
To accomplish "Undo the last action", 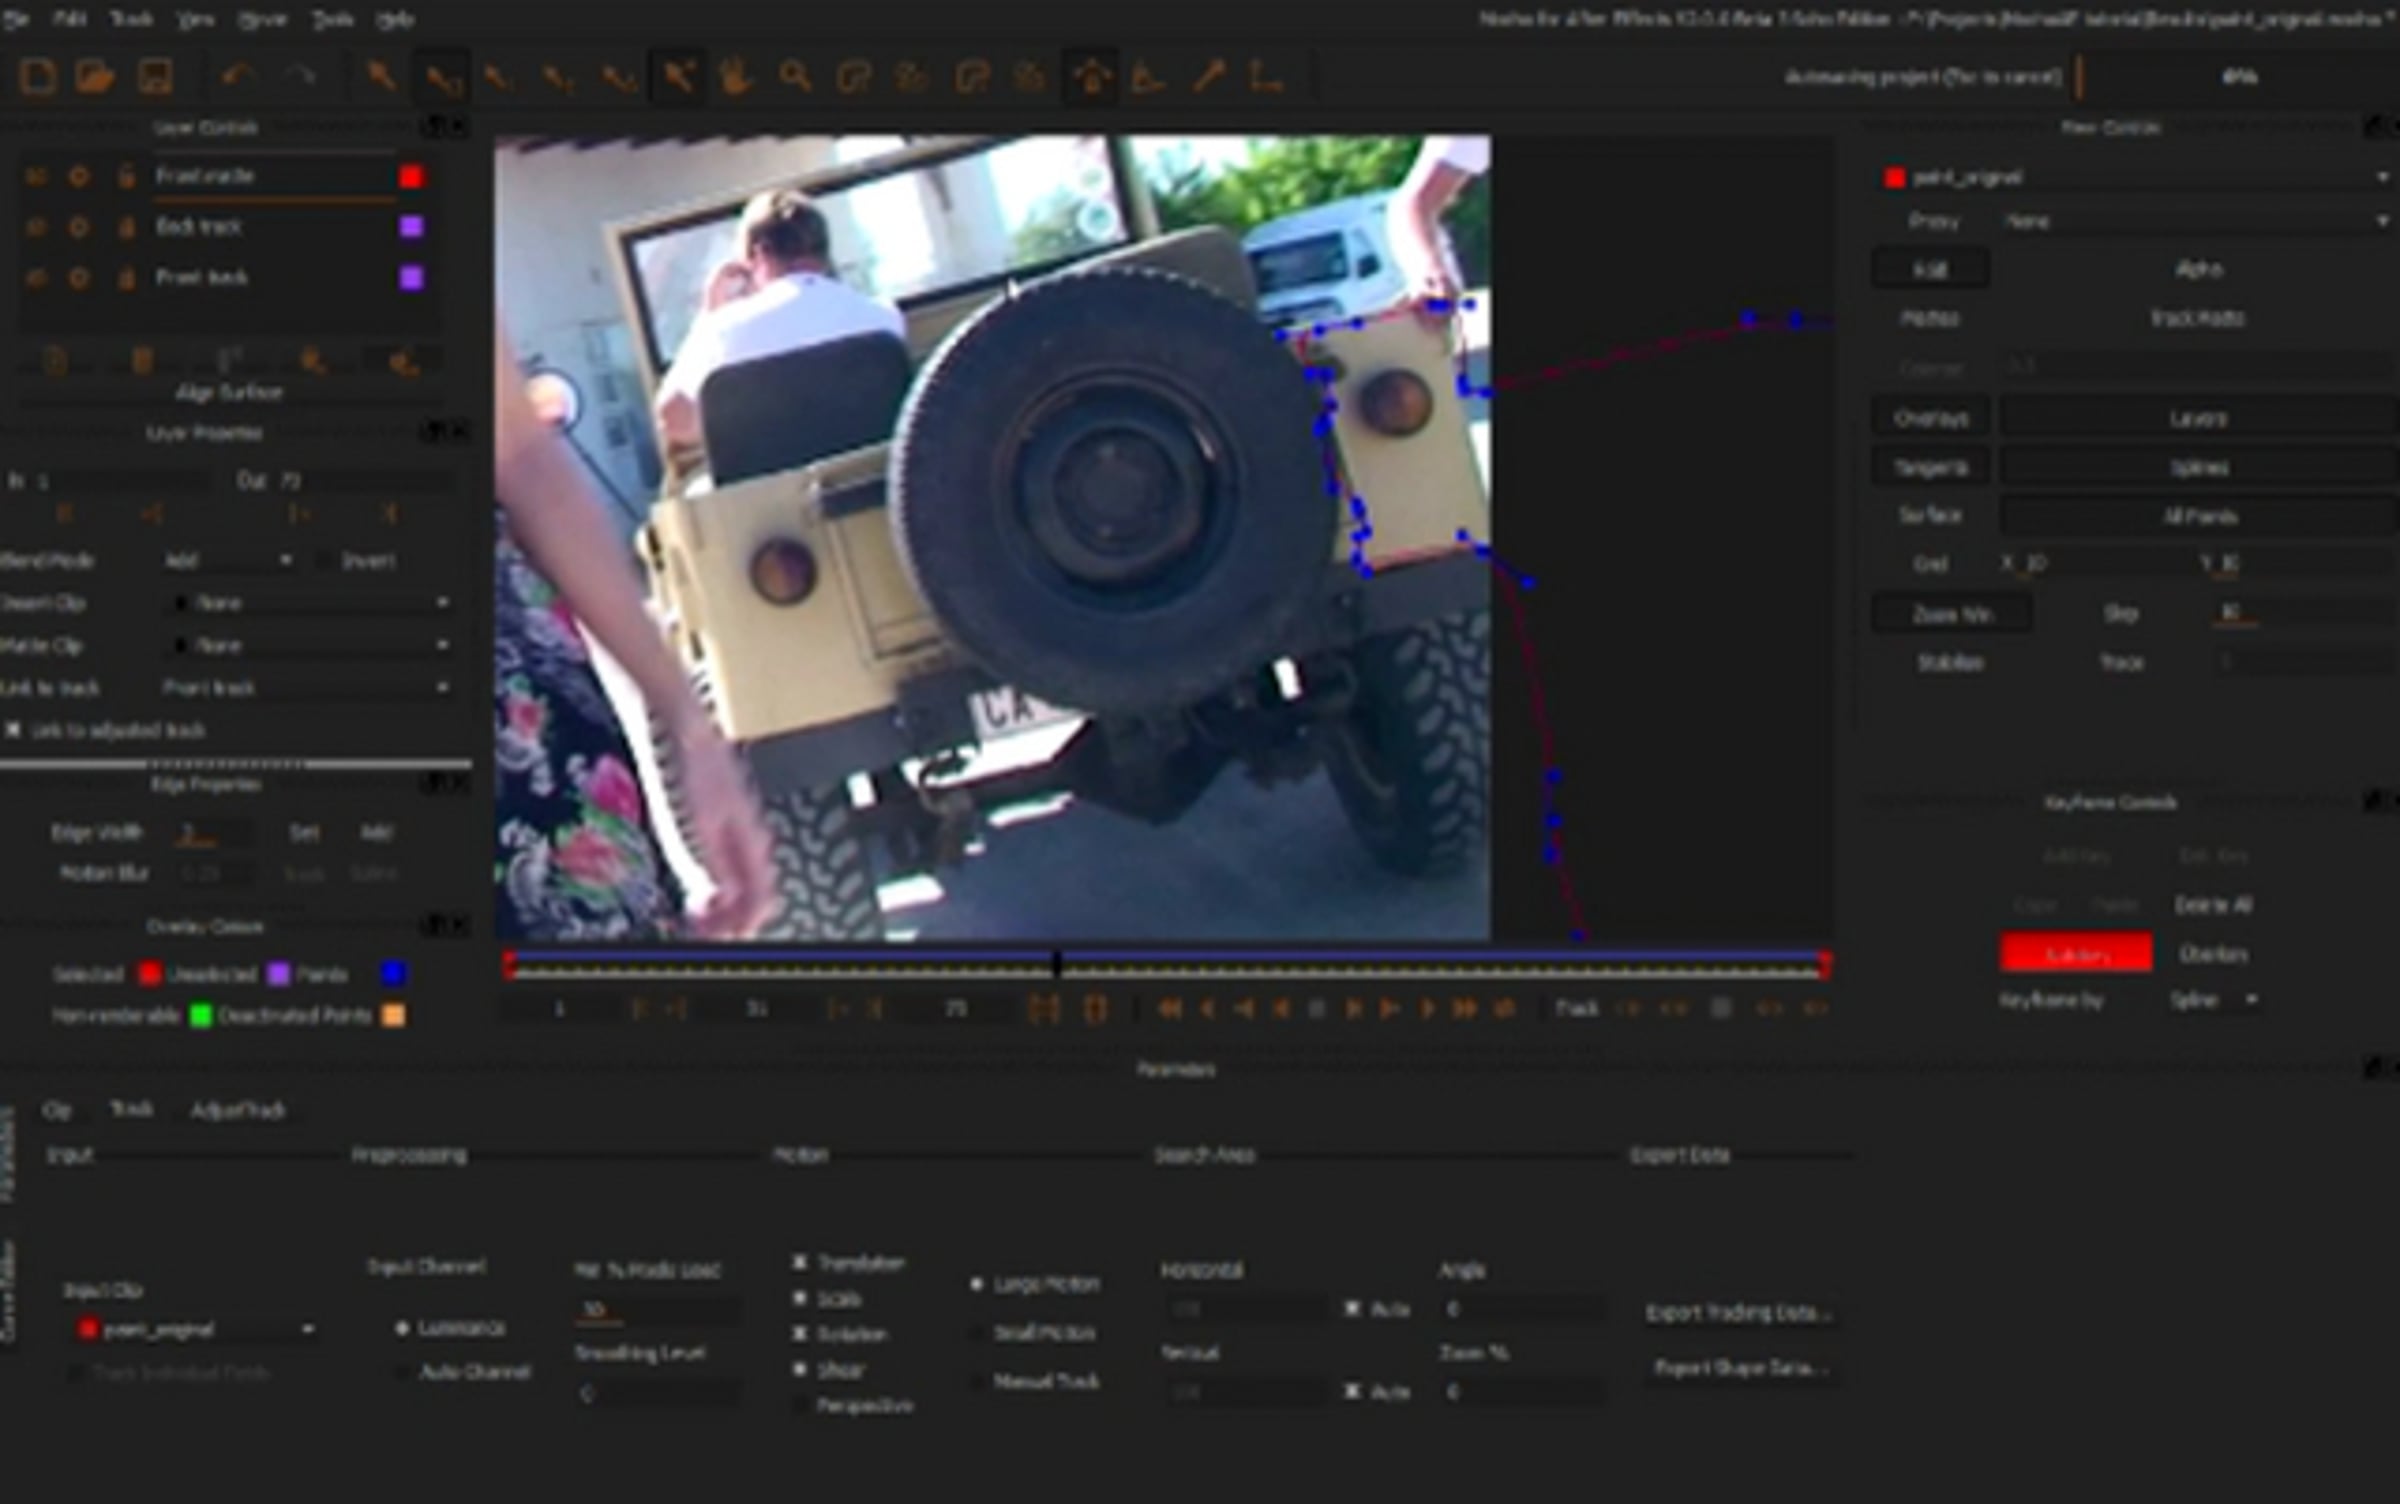I will [237, 77].
